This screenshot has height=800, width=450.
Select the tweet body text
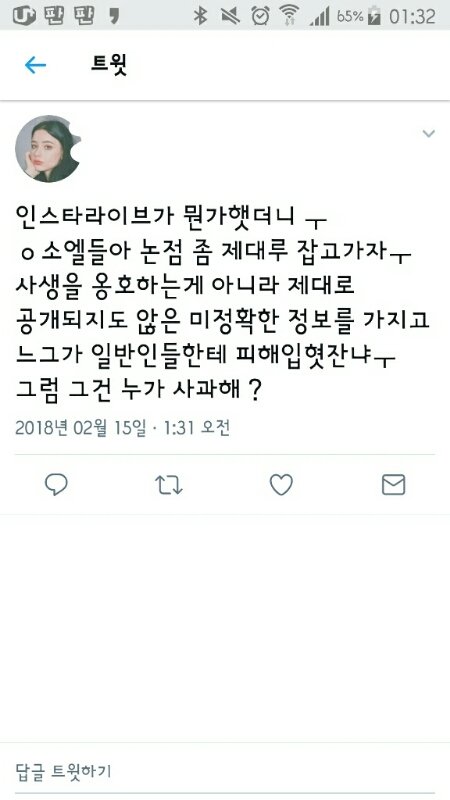click(222, 304)
